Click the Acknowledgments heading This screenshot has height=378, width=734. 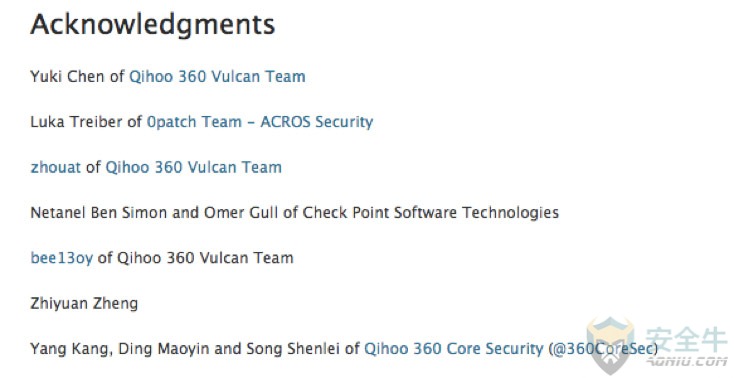pyautogui.click(x=153, y=25)
